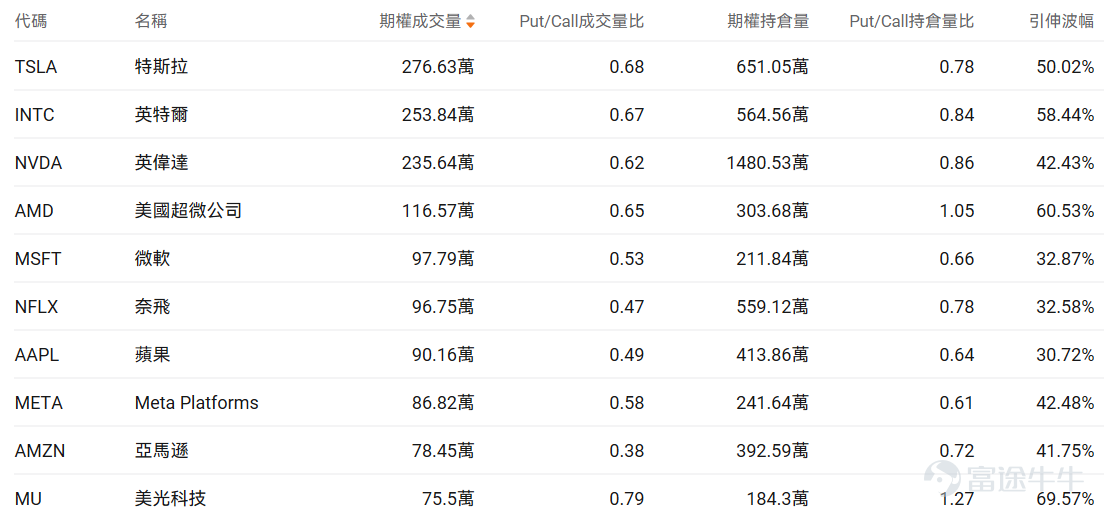This screenshot has height=515, width=1104.
Task: Click NVDA implied volatility 42.43%
Action: pos(1065,163)
